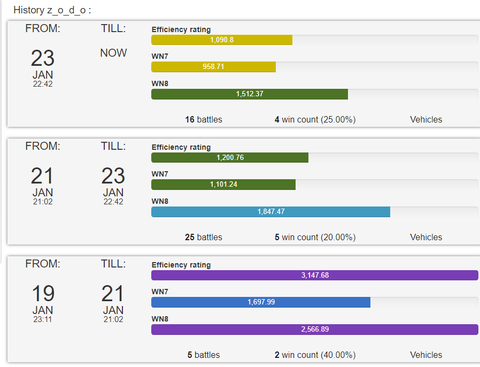
Task: Open Vehicles link for the 5 battles period
Action: [x=426, y=355]
